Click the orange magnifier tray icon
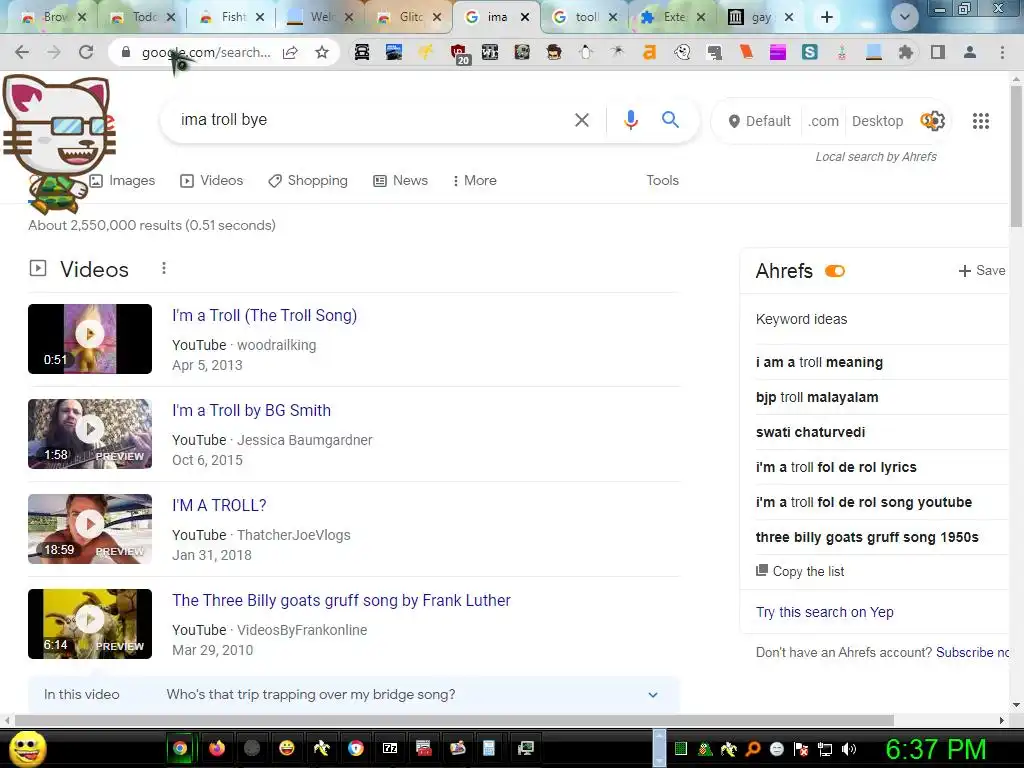The width and height of the screenshot is (1024, 768). (752, 749)
